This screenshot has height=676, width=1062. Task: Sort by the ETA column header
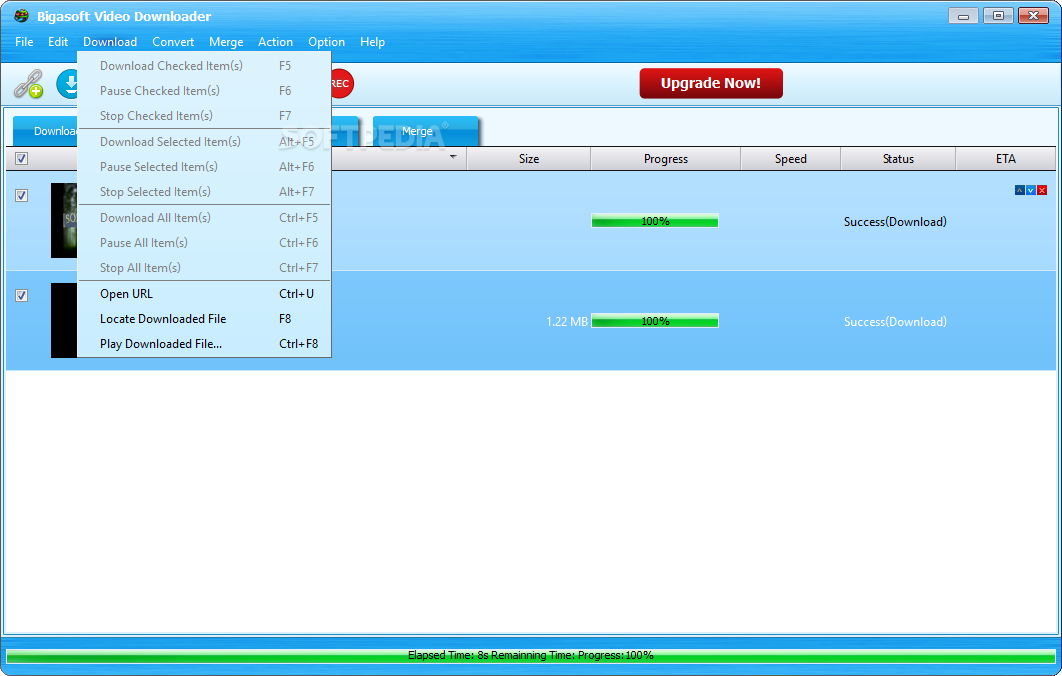coord(1006,159)
